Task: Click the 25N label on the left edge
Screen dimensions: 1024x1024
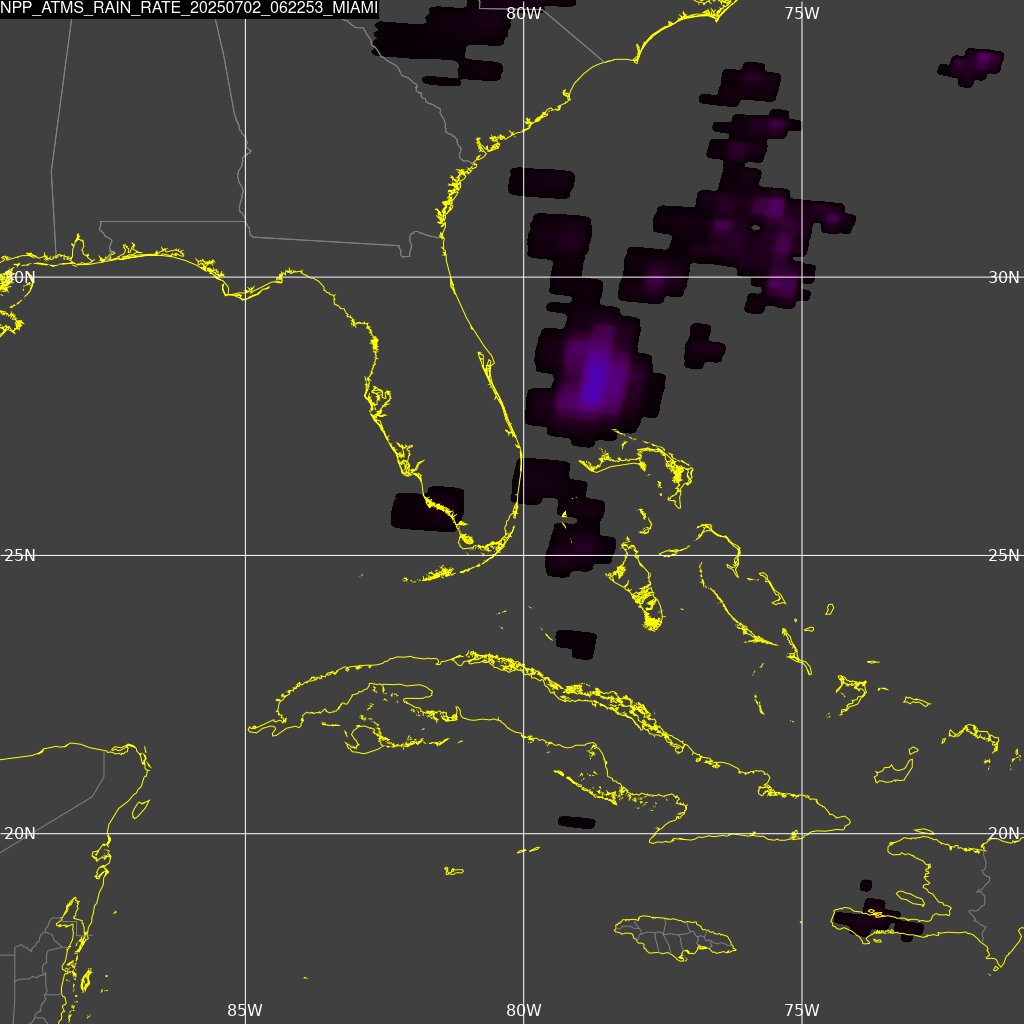Action: [20, 555]
